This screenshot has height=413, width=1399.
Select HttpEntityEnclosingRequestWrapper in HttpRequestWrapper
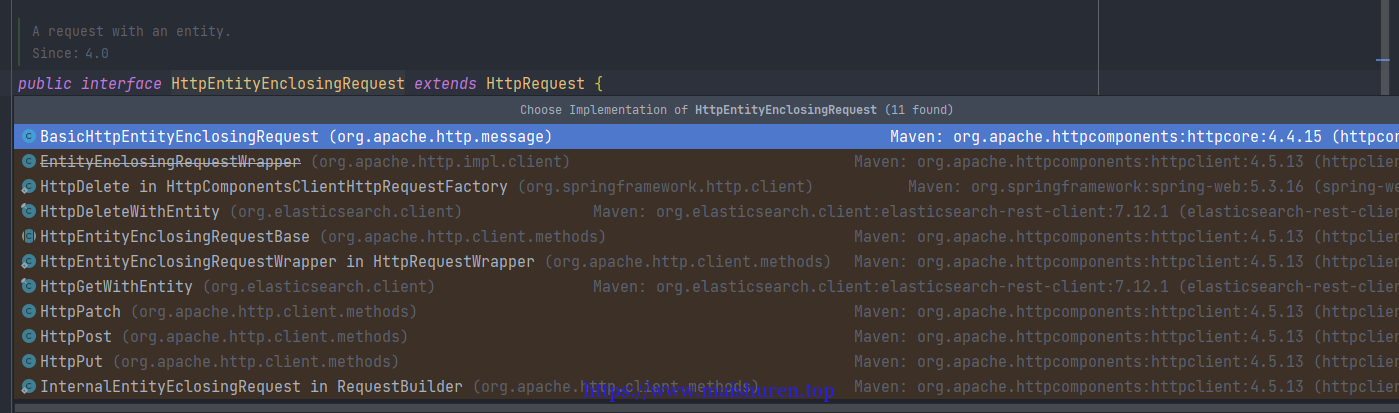pyautogui.click(x=706, y=261)
